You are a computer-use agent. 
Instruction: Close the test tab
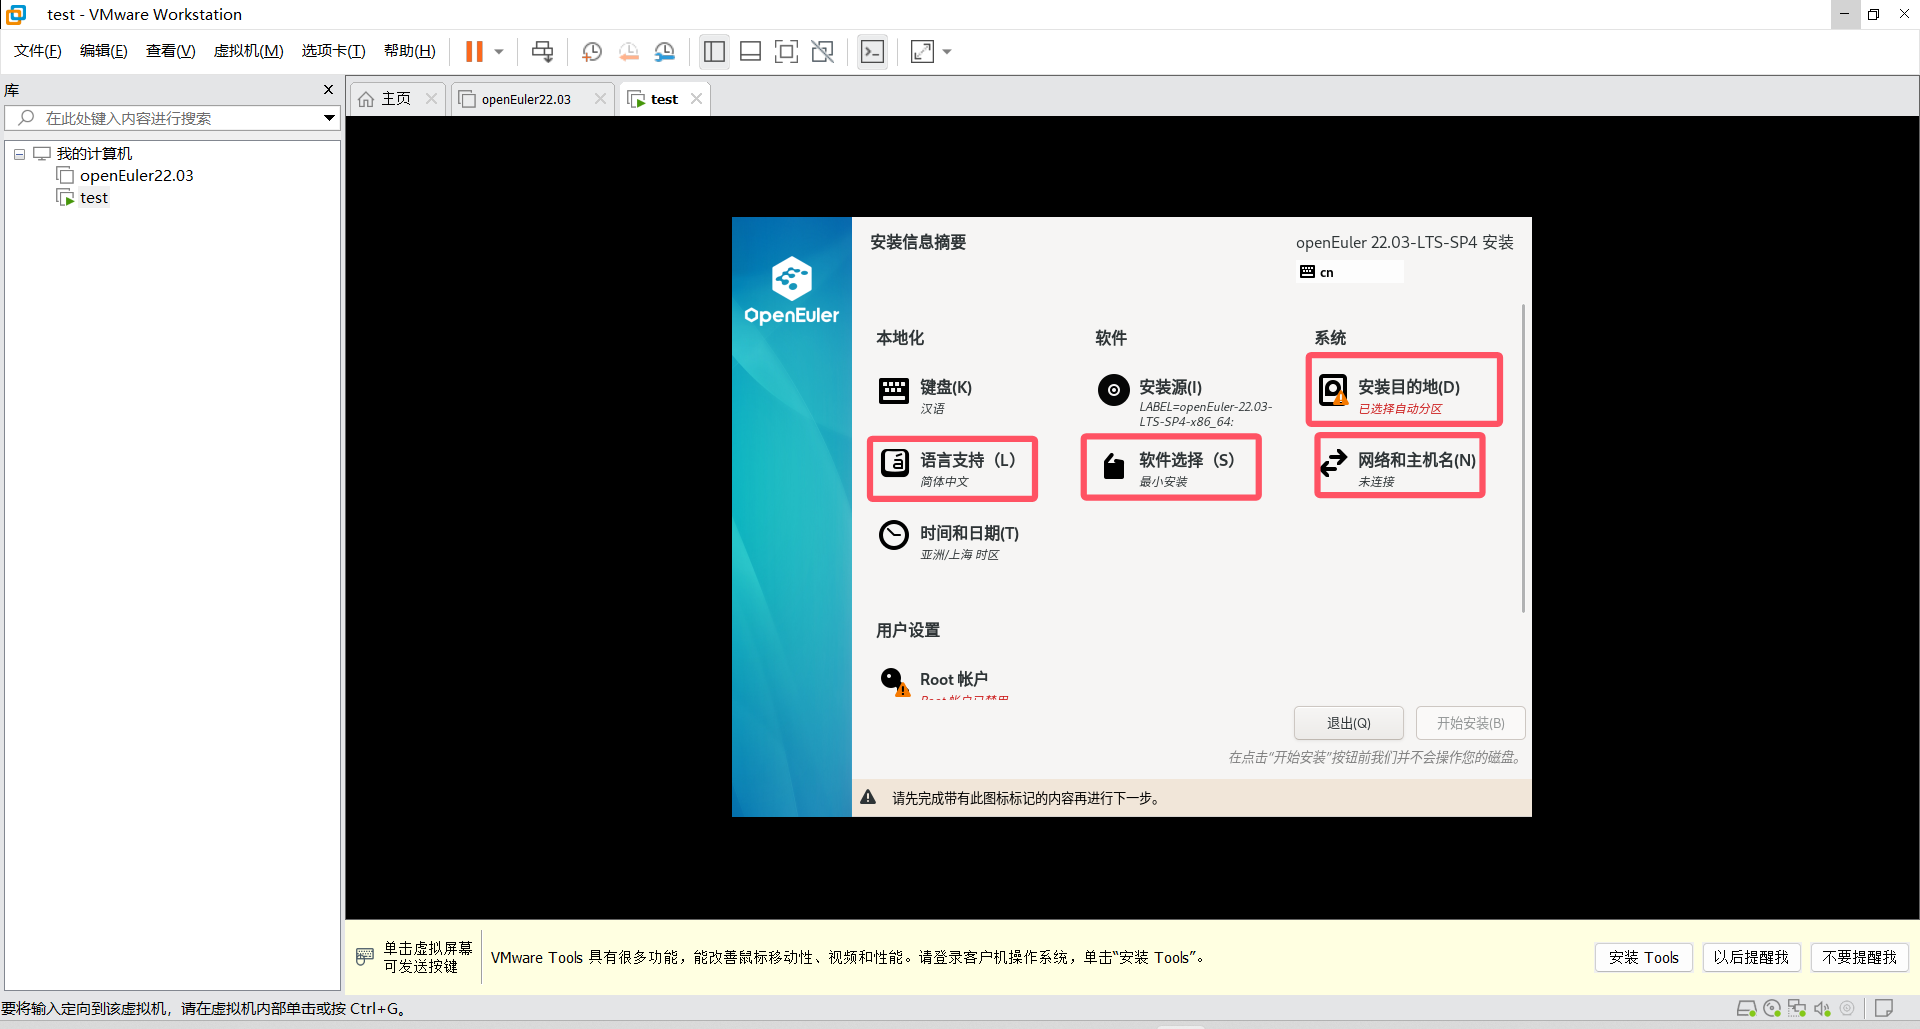(696, 98)
